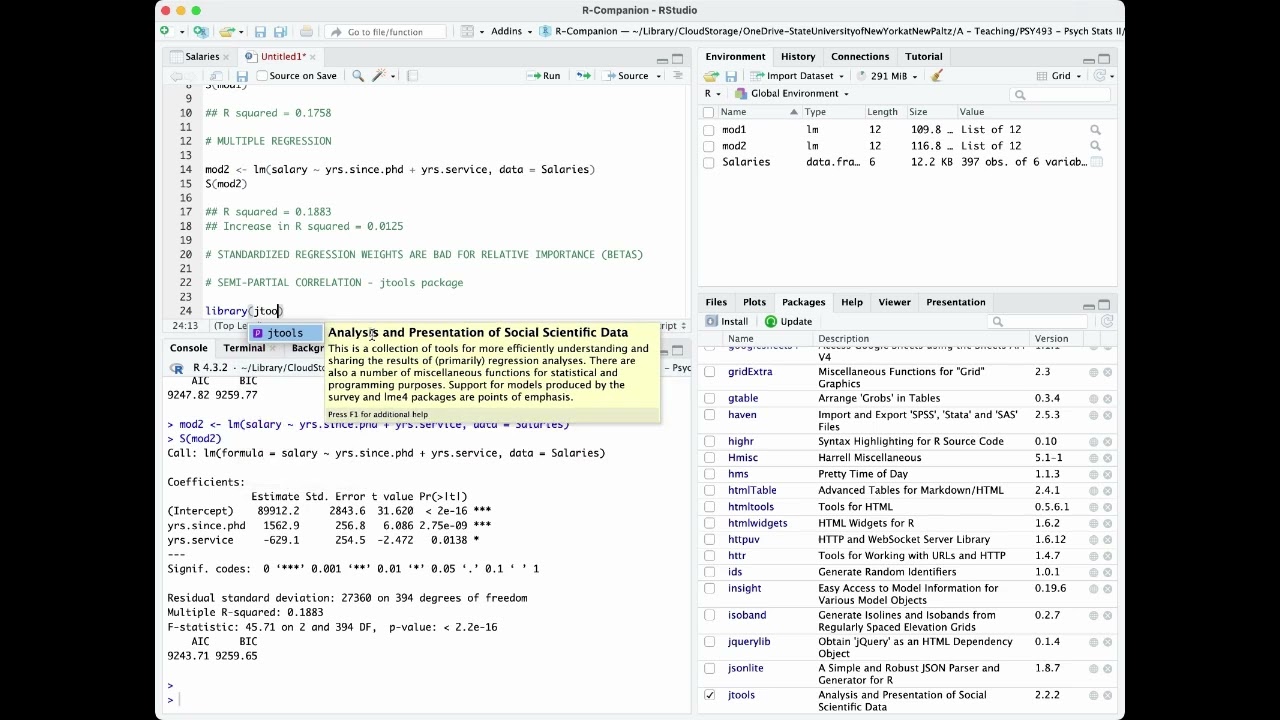
Task: Check the mod1 object checkbox
Action: tap(709, 130)
